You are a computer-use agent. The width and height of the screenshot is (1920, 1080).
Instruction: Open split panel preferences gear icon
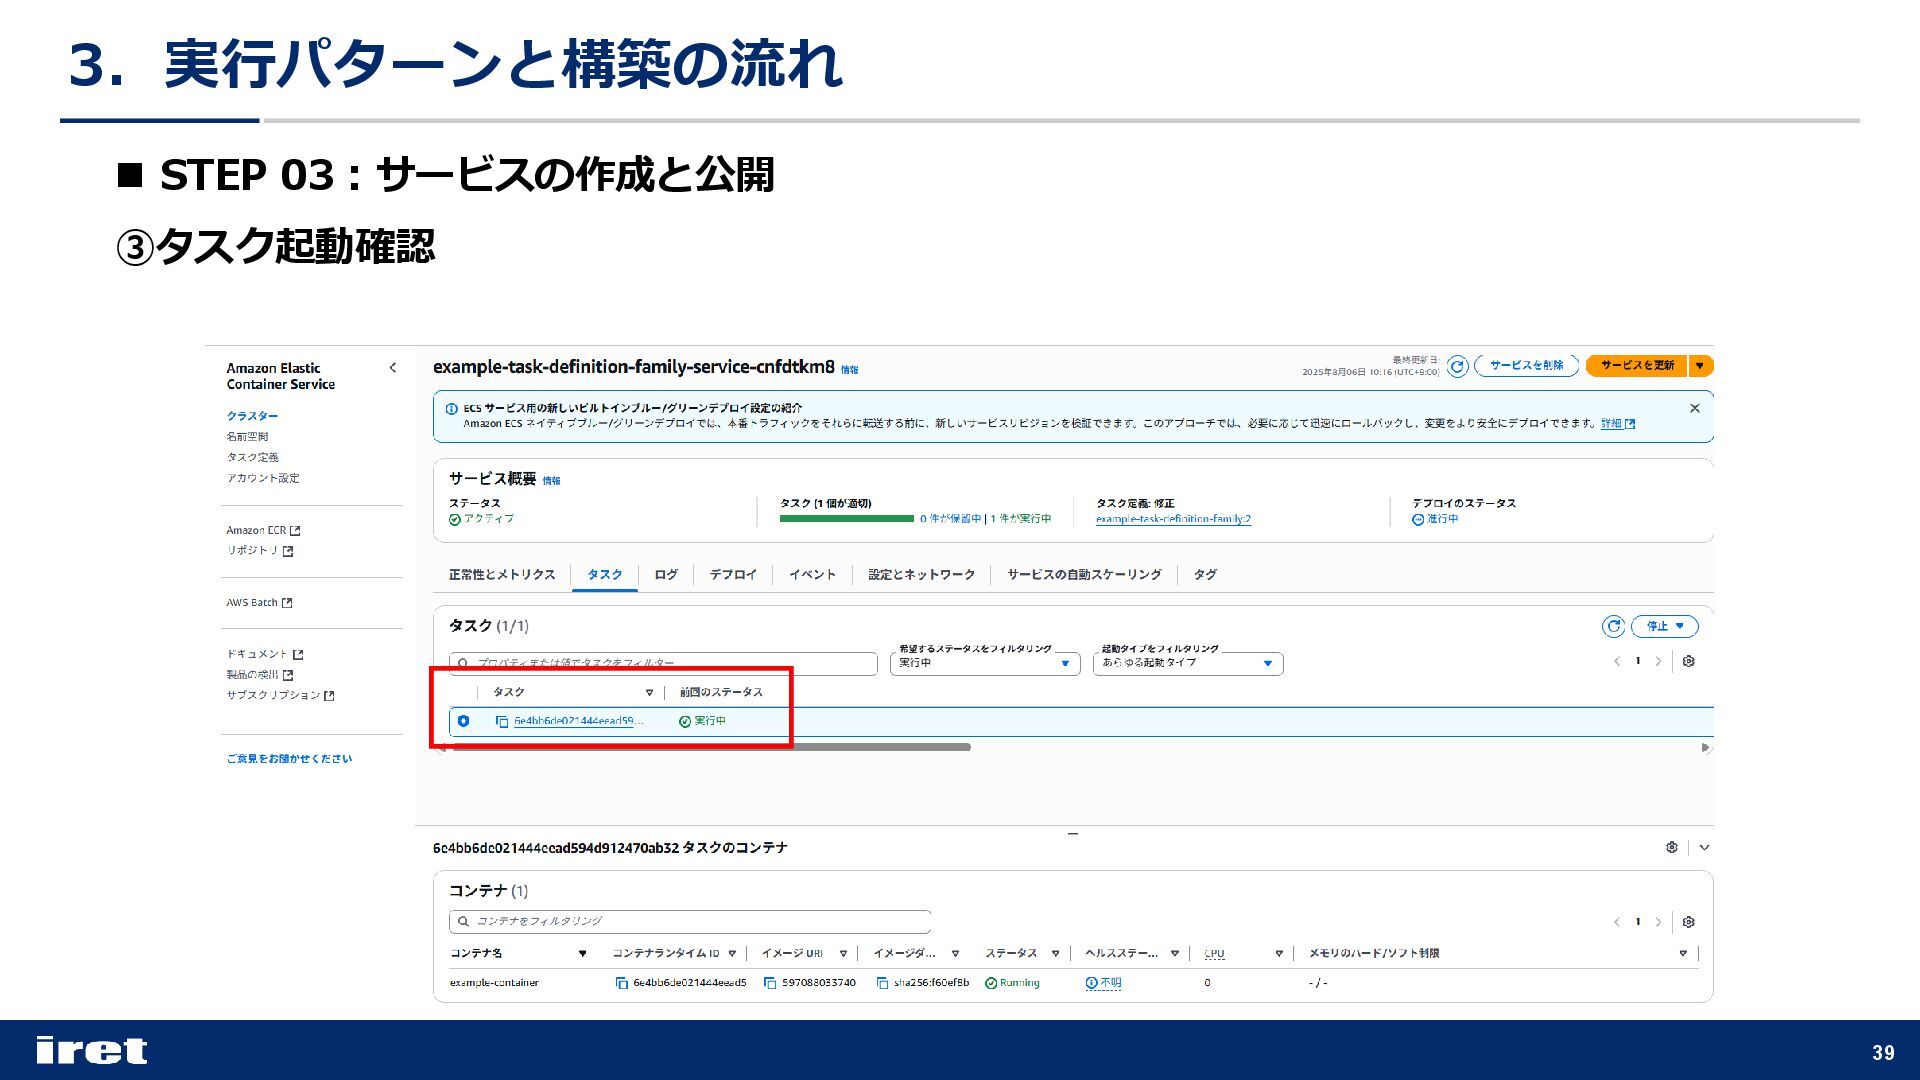(1671, 847)
